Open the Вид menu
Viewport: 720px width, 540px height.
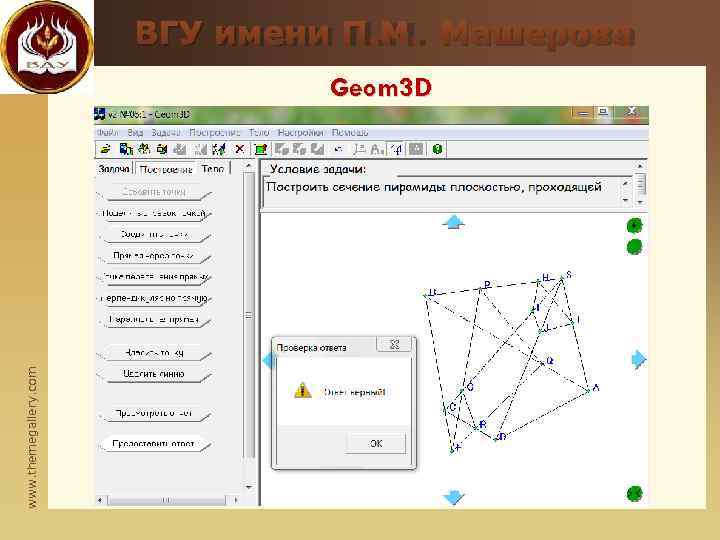coord(135,133)
